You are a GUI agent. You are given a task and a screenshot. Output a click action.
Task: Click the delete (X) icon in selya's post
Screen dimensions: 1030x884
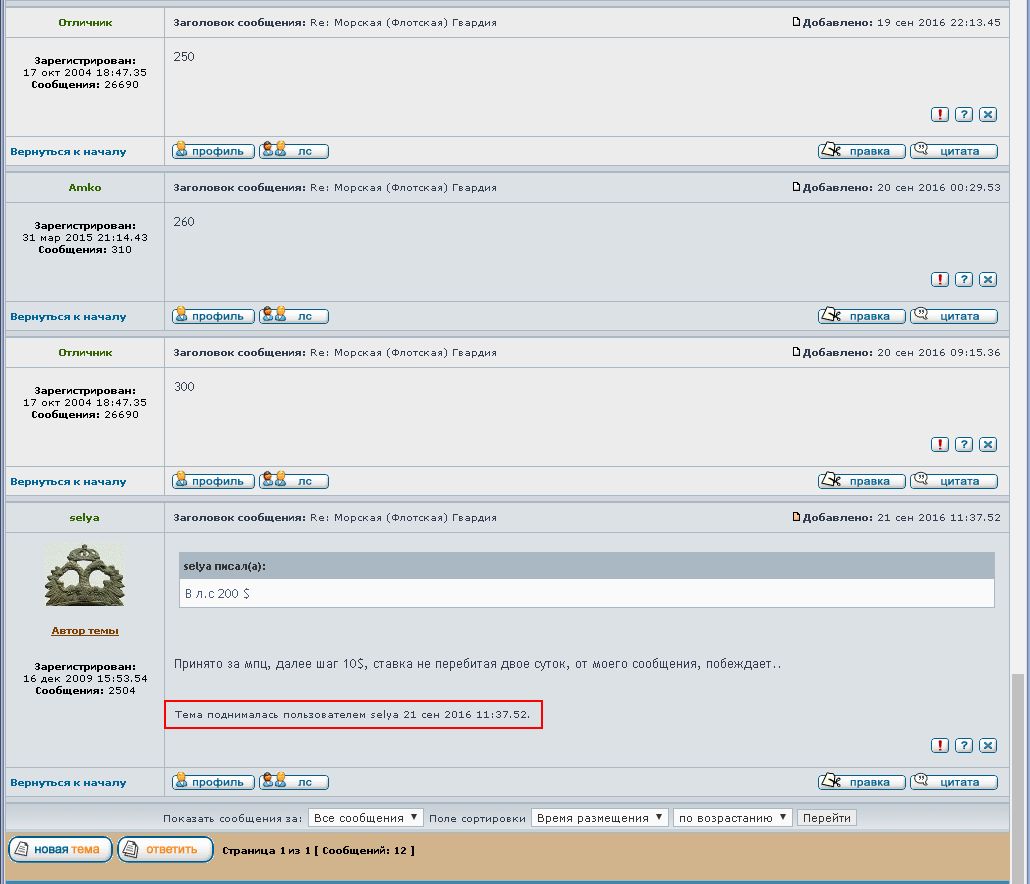point(988,746)
